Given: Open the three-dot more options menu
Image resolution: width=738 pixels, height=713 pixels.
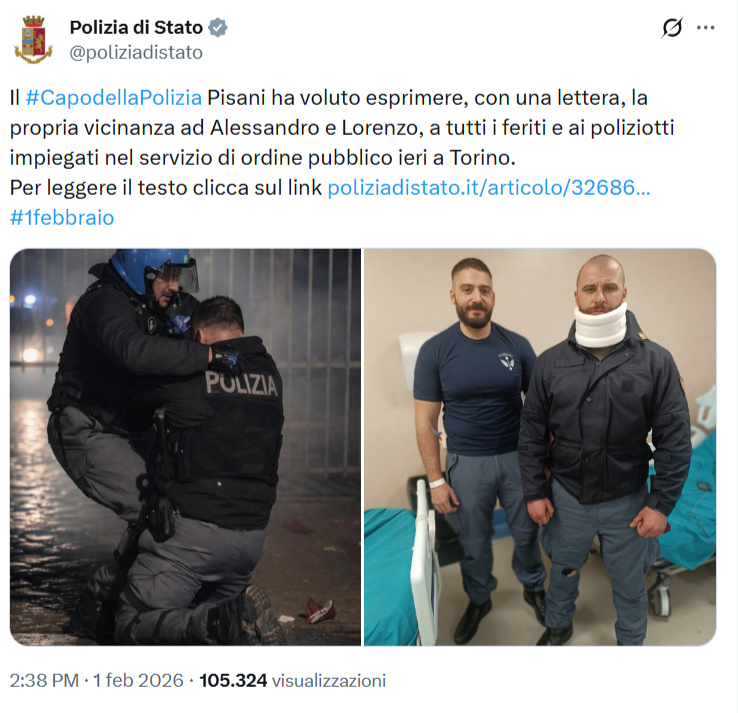Looking at the screenshot, I should [x=706, y=28].
